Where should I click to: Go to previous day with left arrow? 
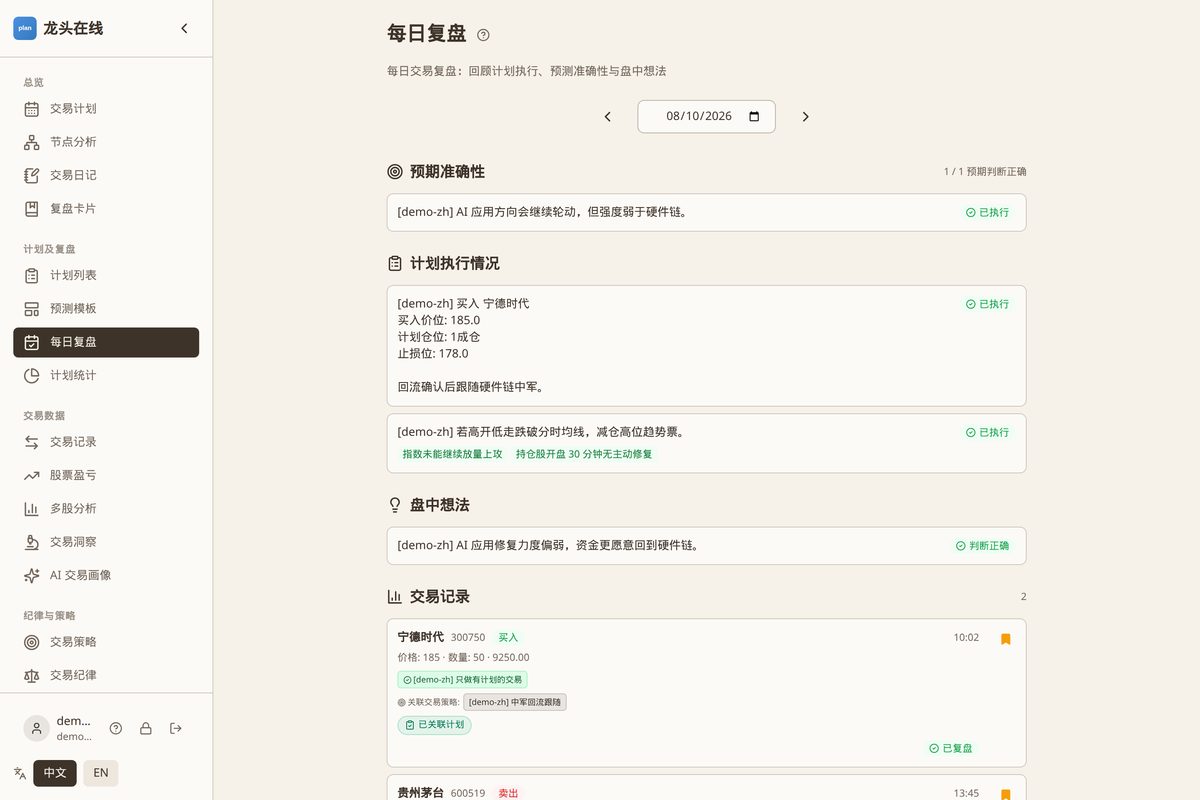(x=608, y=117)
